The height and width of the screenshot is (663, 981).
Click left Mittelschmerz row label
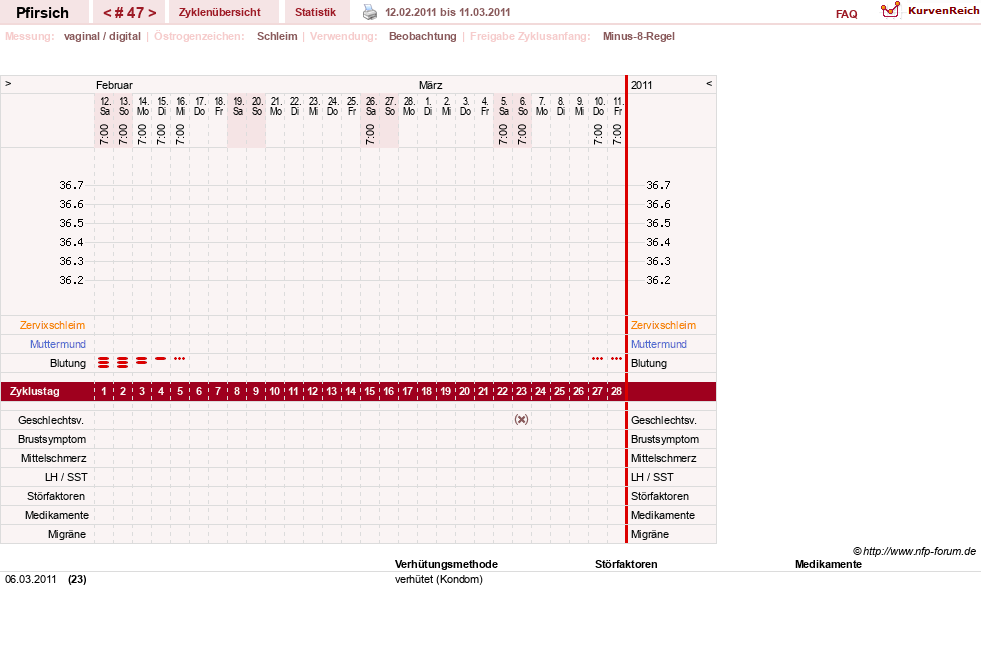53,458
